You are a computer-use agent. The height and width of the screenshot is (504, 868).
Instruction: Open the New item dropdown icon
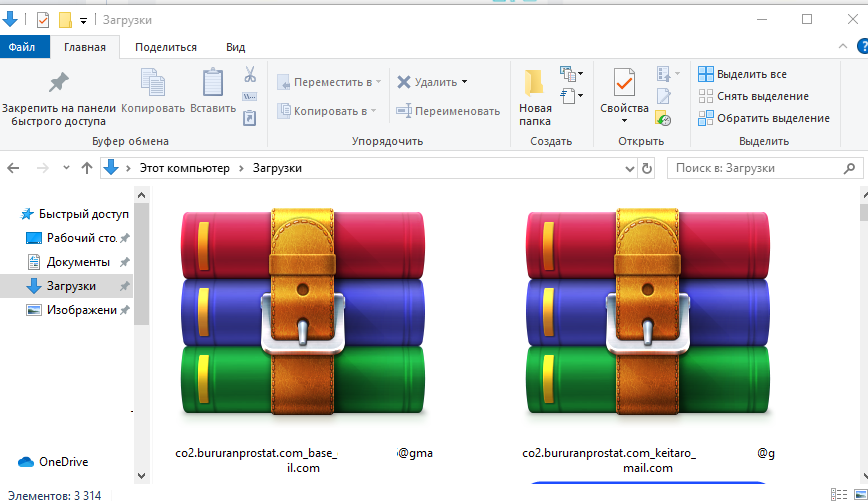pos(572,74)
